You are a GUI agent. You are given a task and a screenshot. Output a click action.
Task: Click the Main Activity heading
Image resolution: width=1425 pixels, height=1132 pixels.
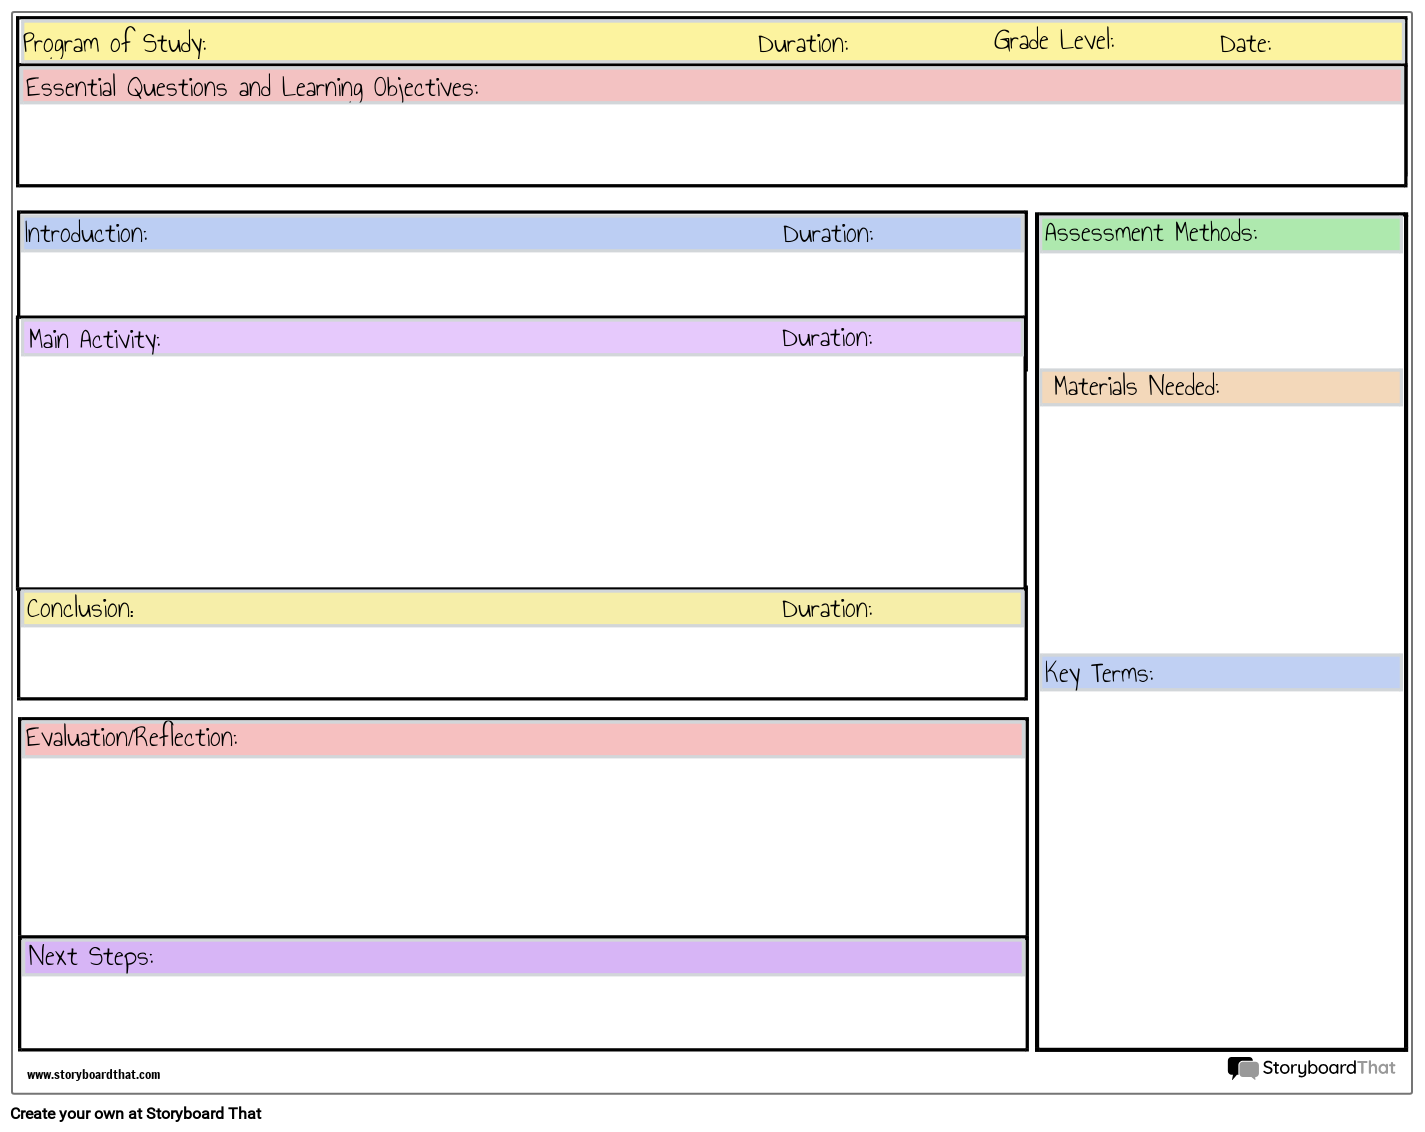pyautogui.click(x=94, y=339)
